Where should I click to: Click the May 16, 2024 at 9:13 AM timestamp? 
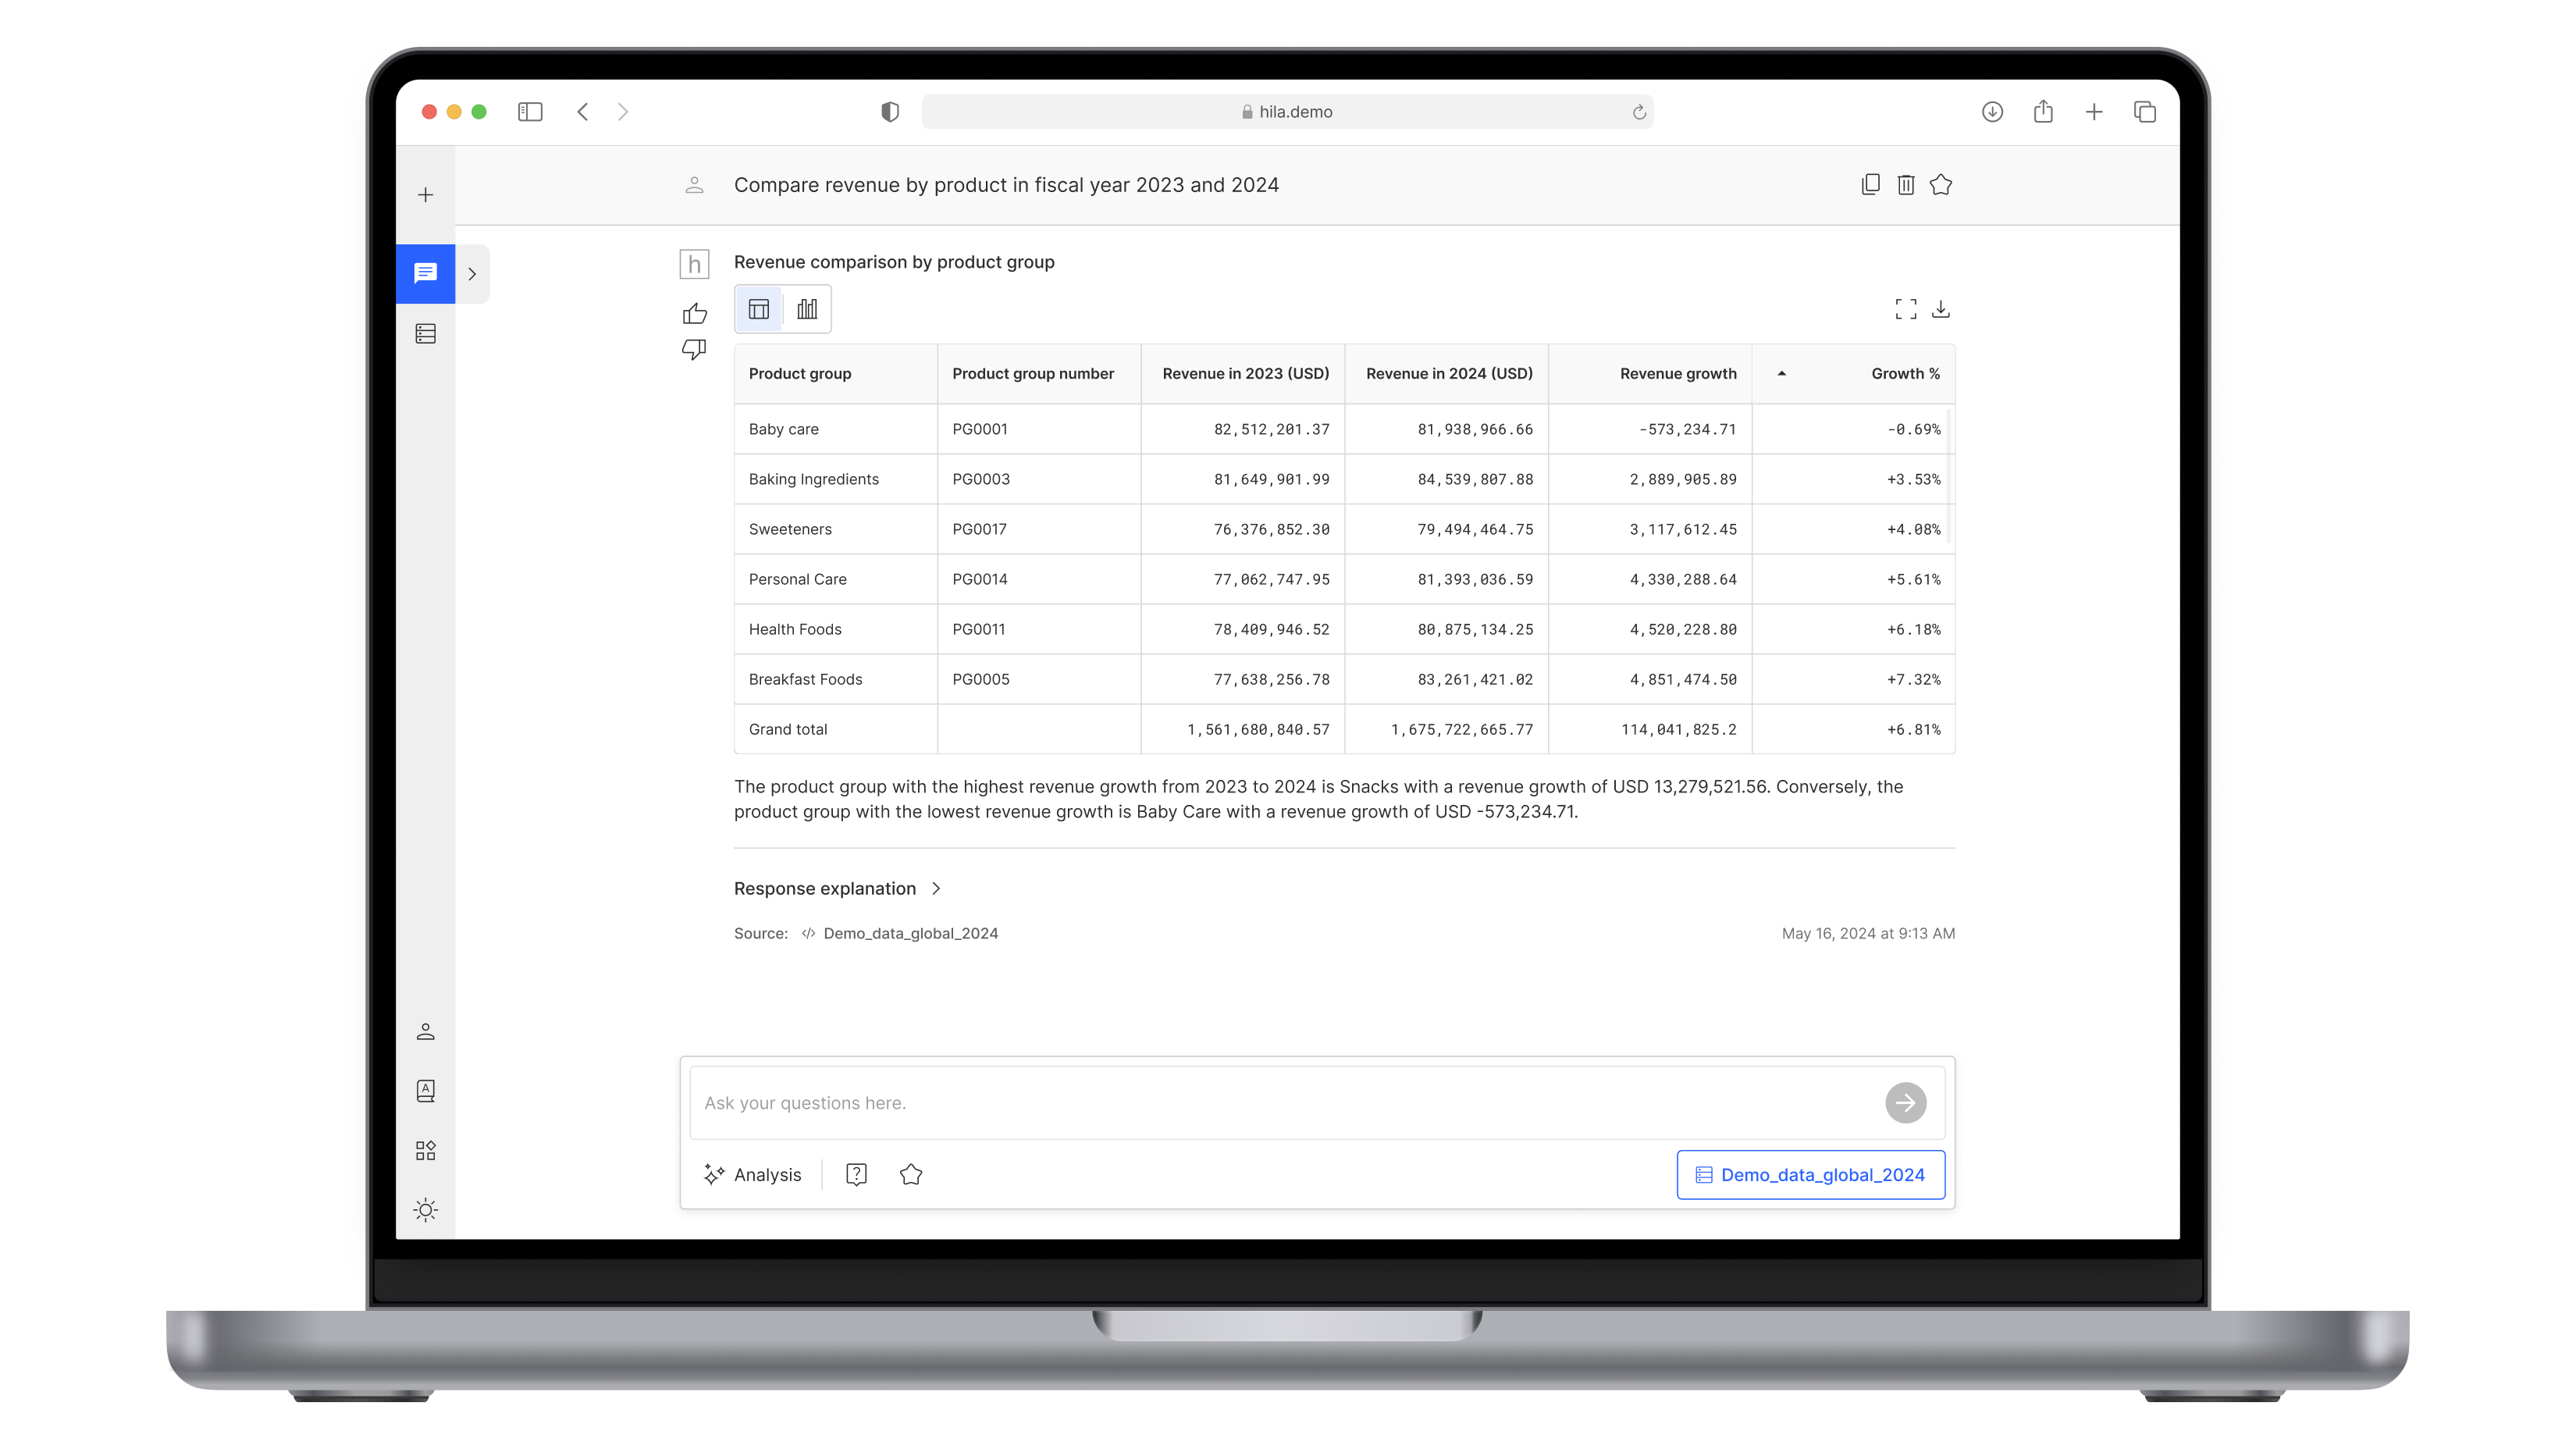(1868, 933)
